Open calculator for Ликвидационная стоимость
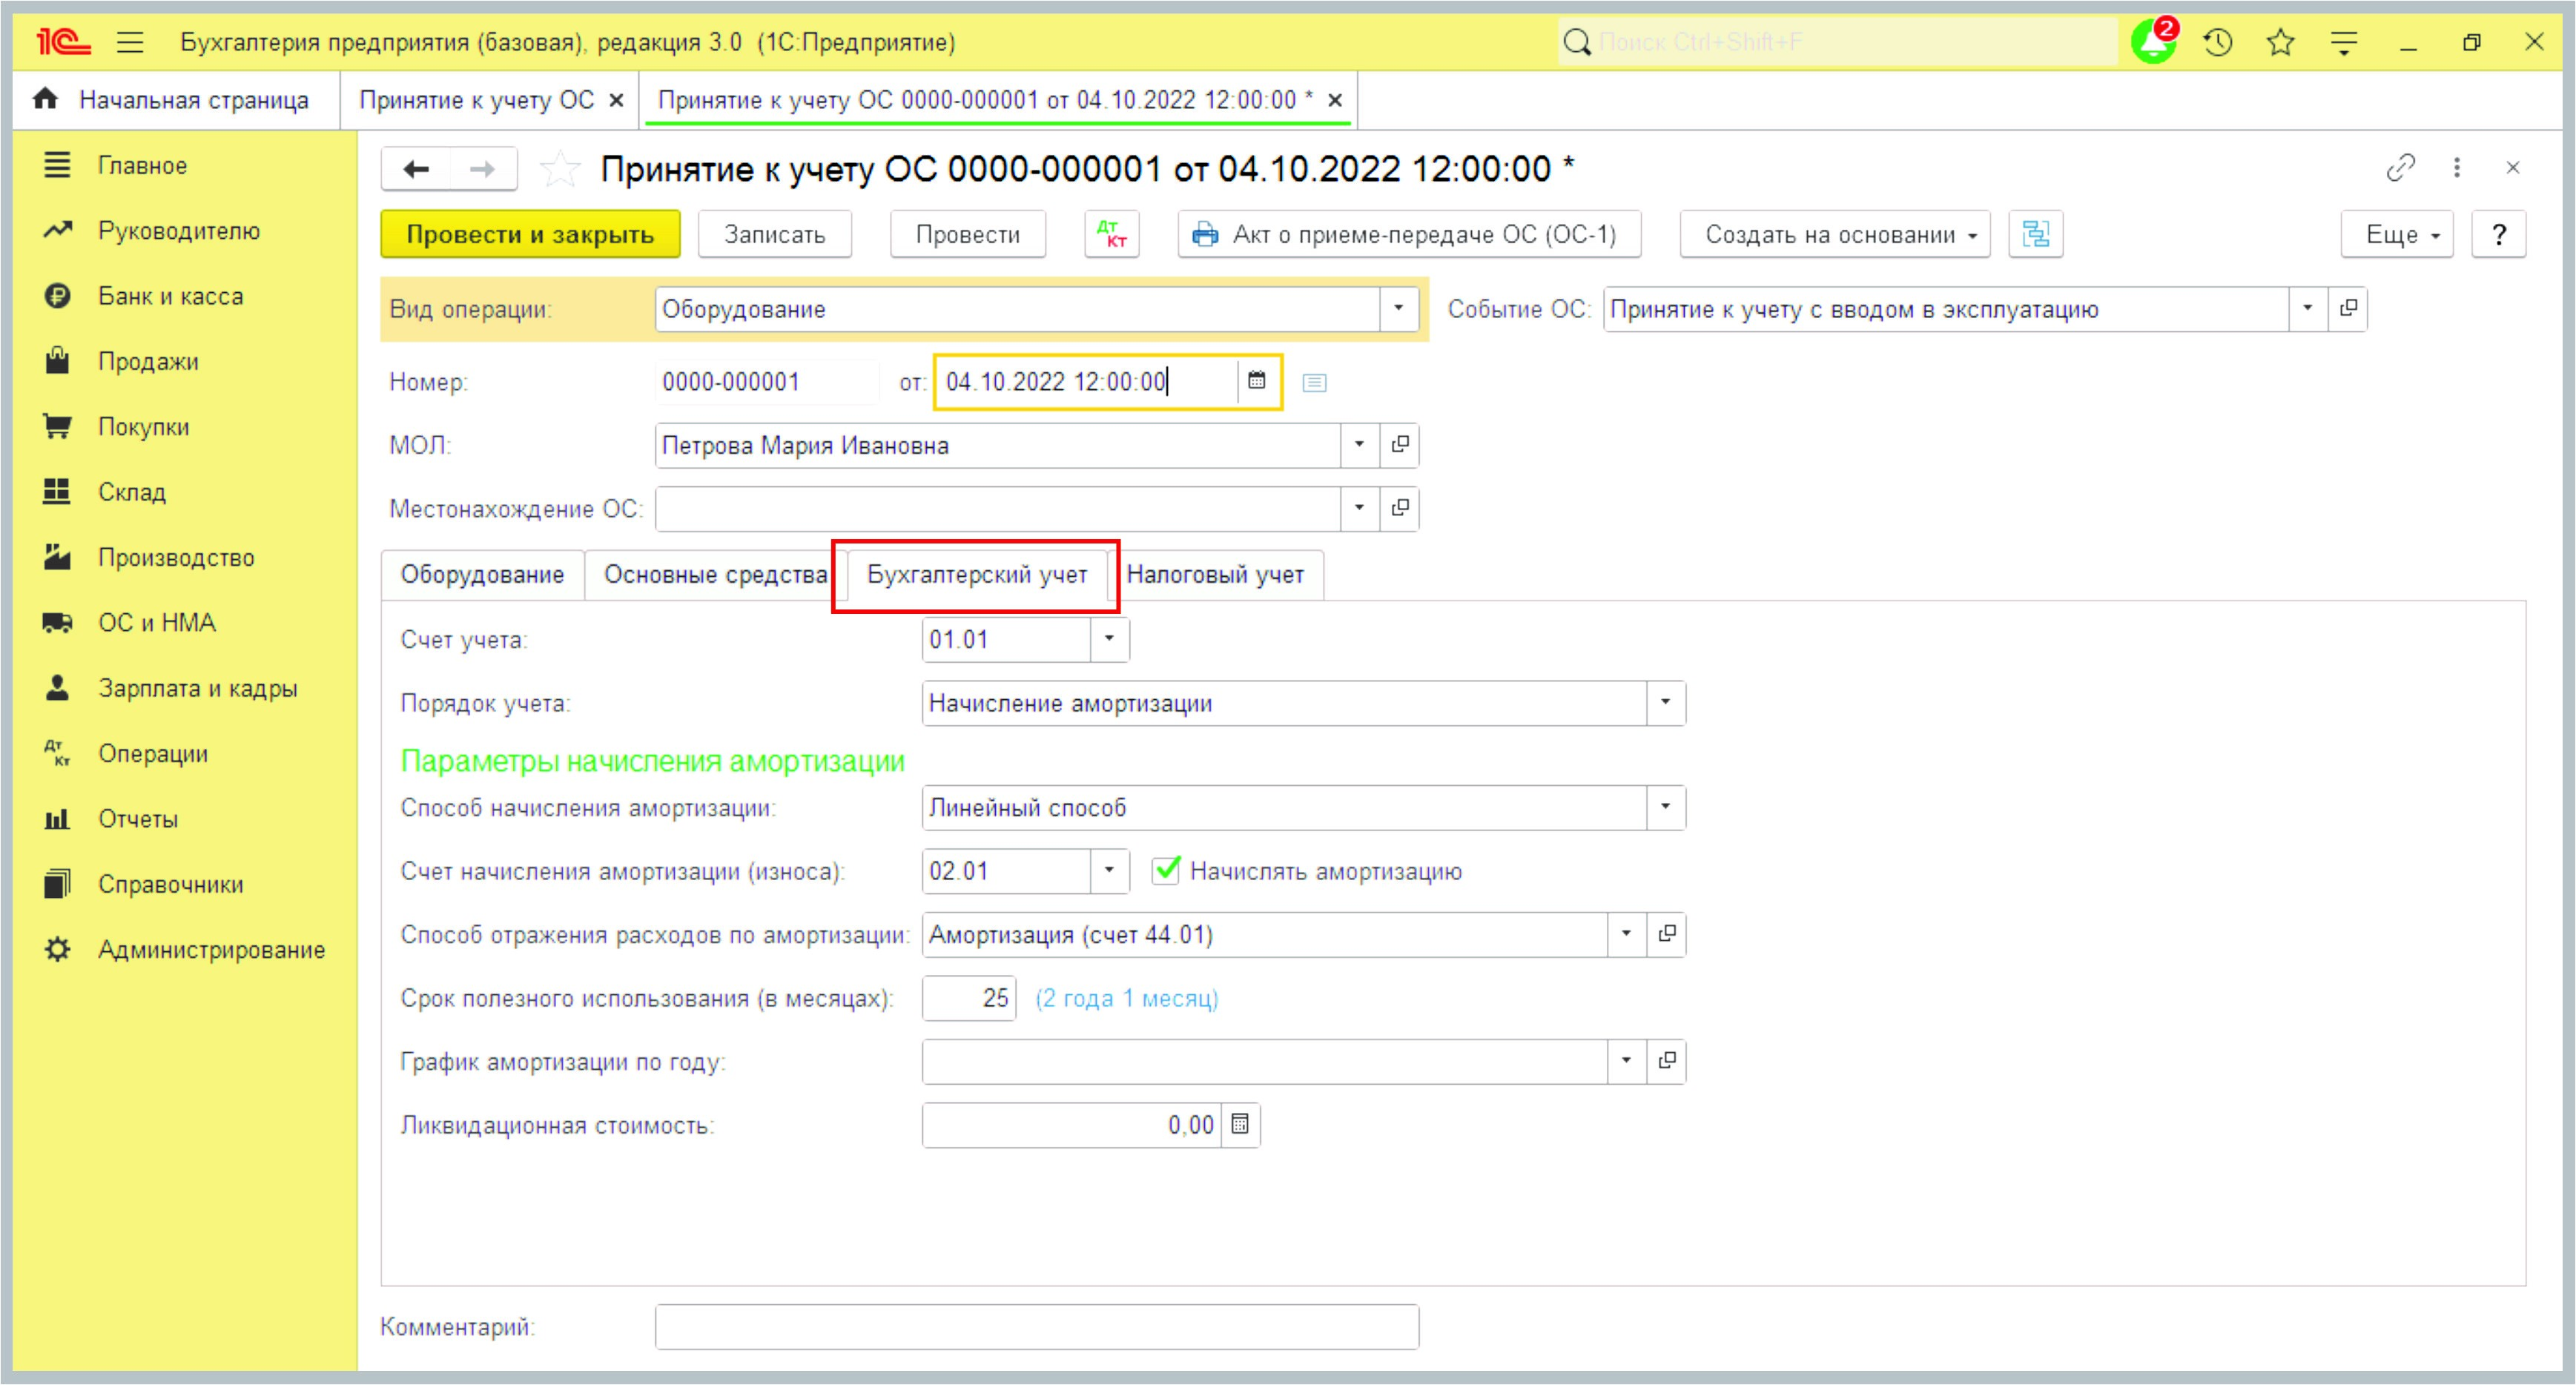 tap(1240, 1125)
